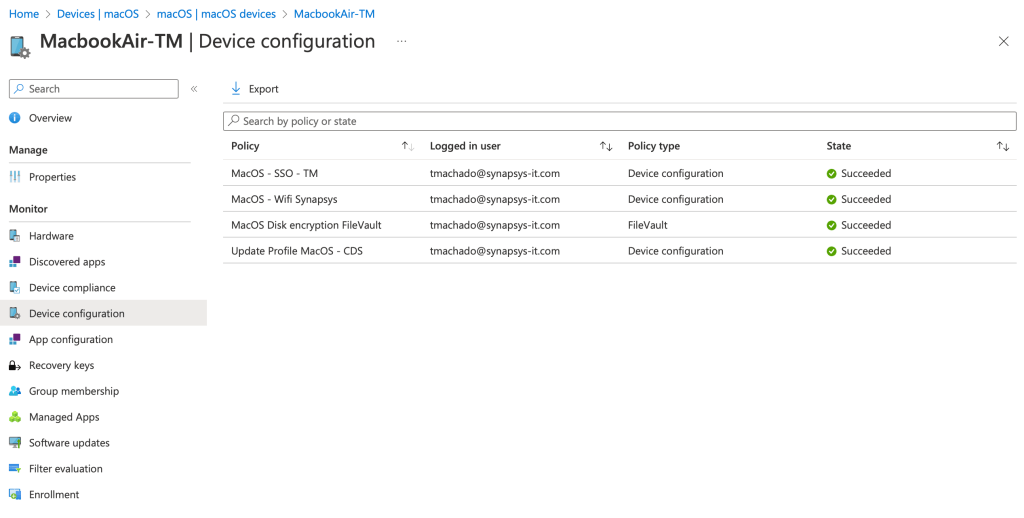The image size is (1024, 518).
Task: Sort table by Policy column arrows
Action: click(407, 146)
